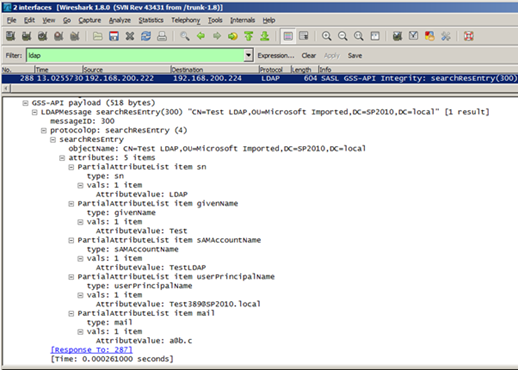Toggle auto scroll in live capture button
The height and width of the screenshot is (370, 518).
coord(304,36)
